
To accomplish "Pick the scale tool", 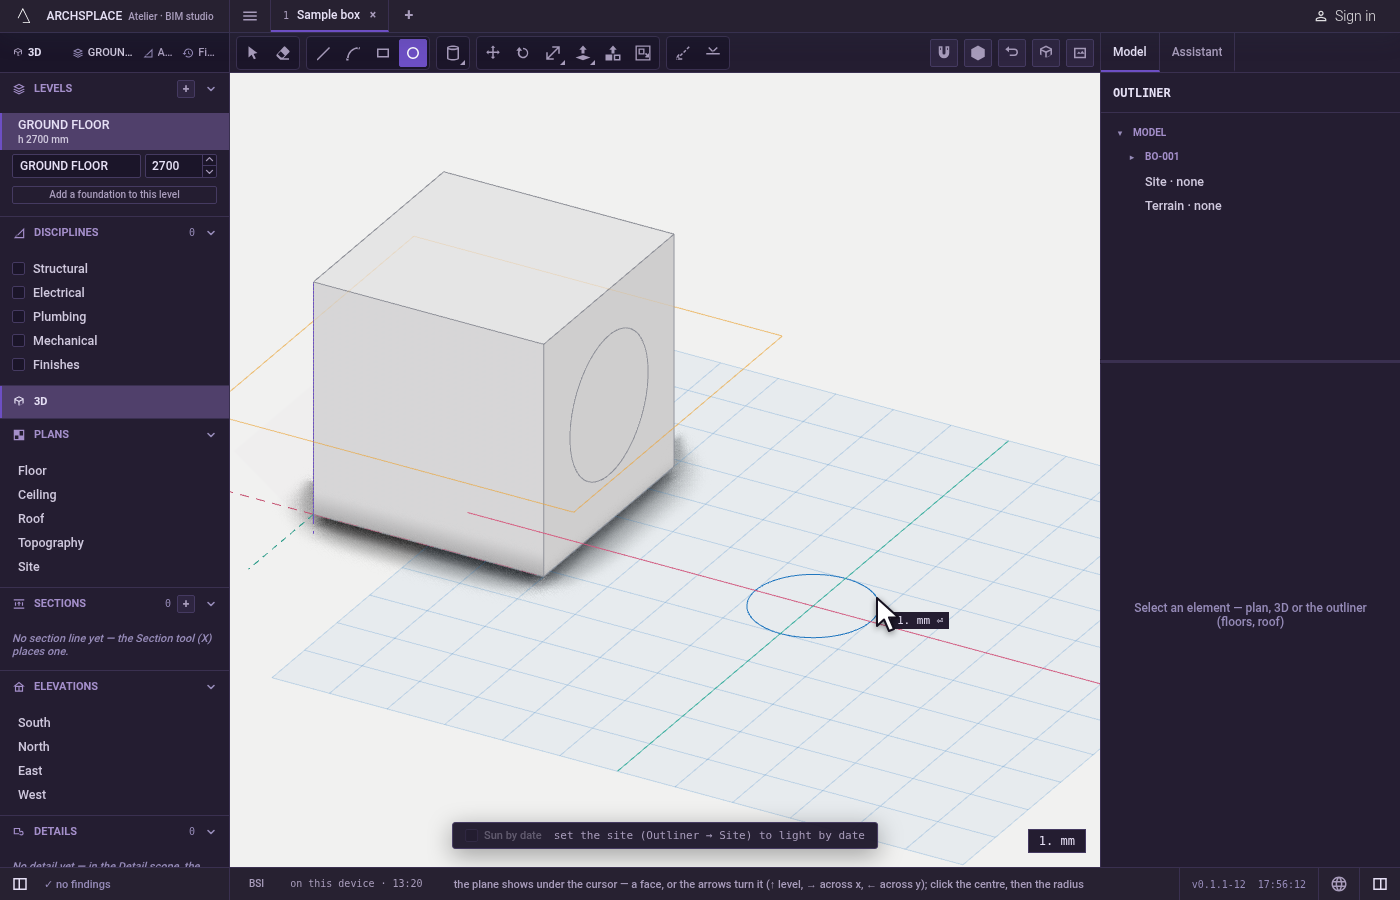I will tap(553, 53).
